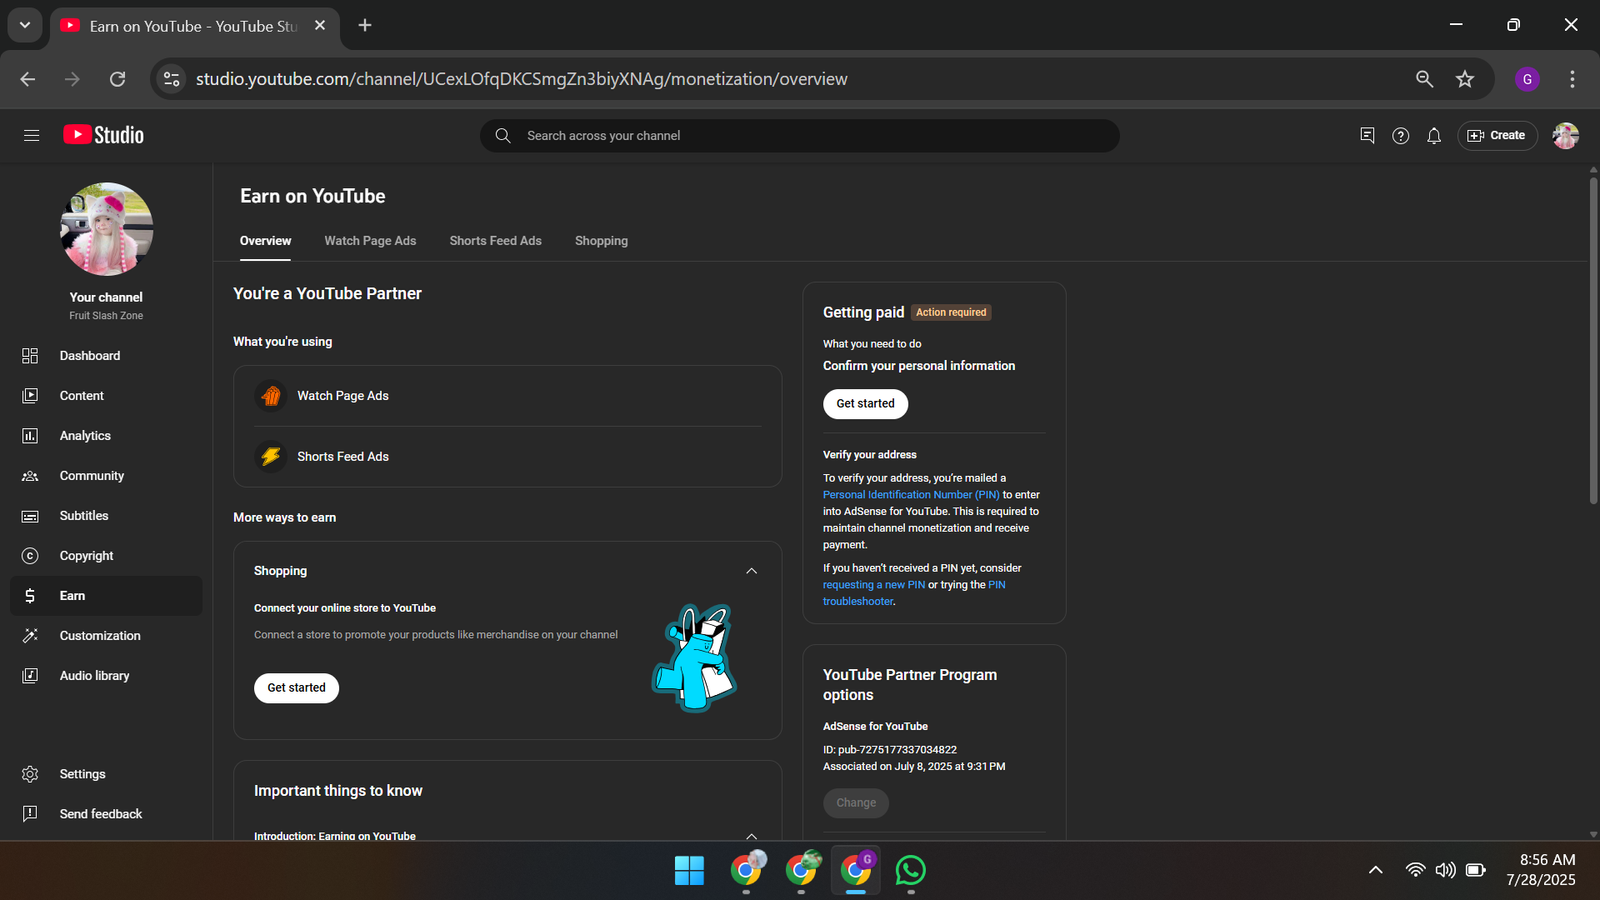Screen dimensions: 1600x900
Task: Switch to the Watch Page Ads tab
Action: tap(370, 241)
